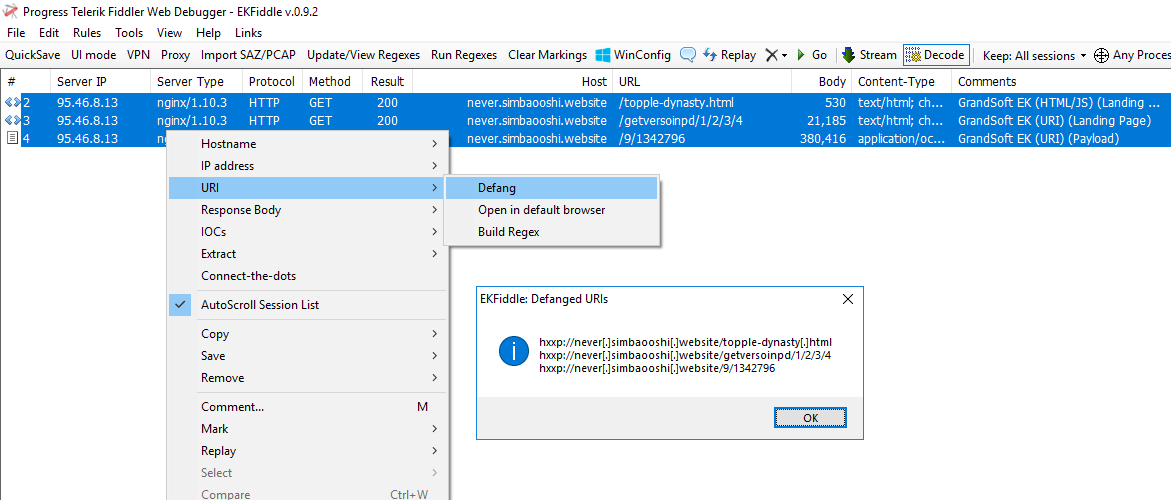Viewport: 1171px width, 500px height.
Task: Toggle AutoScroll Session List checkmark
Action: tap(180, 304)
